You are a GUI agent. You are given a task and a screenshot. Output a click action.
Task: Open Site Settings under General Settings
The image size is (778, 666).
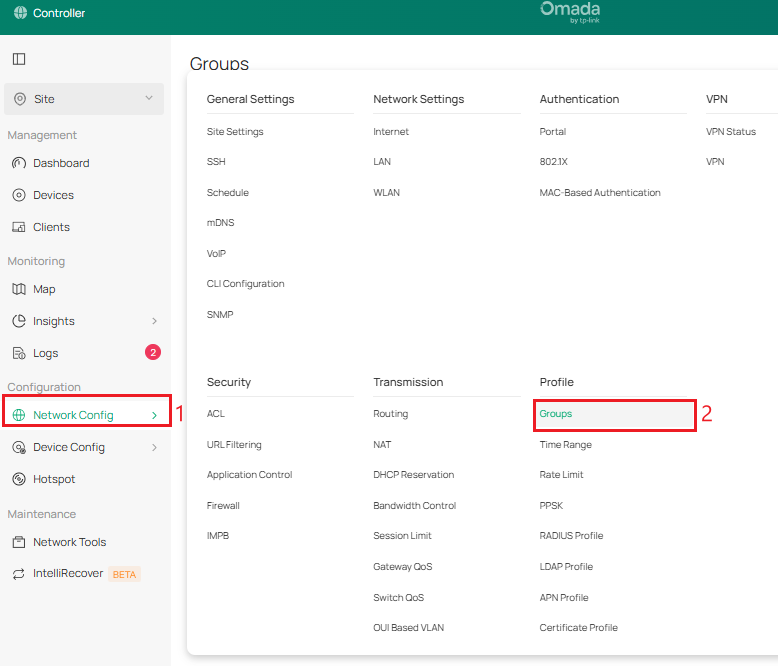[235, 132]
